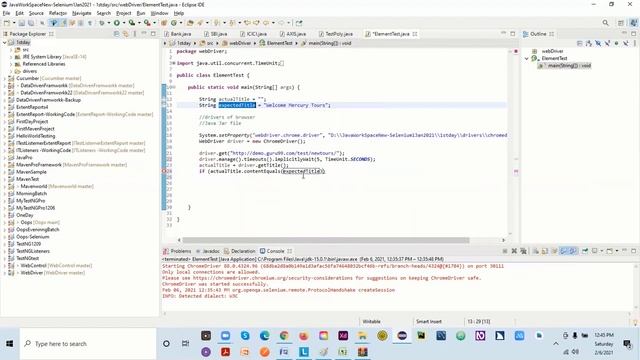Click the Windows Start button
This screenshot has width=640, height=360.
(x=9, y=344)
